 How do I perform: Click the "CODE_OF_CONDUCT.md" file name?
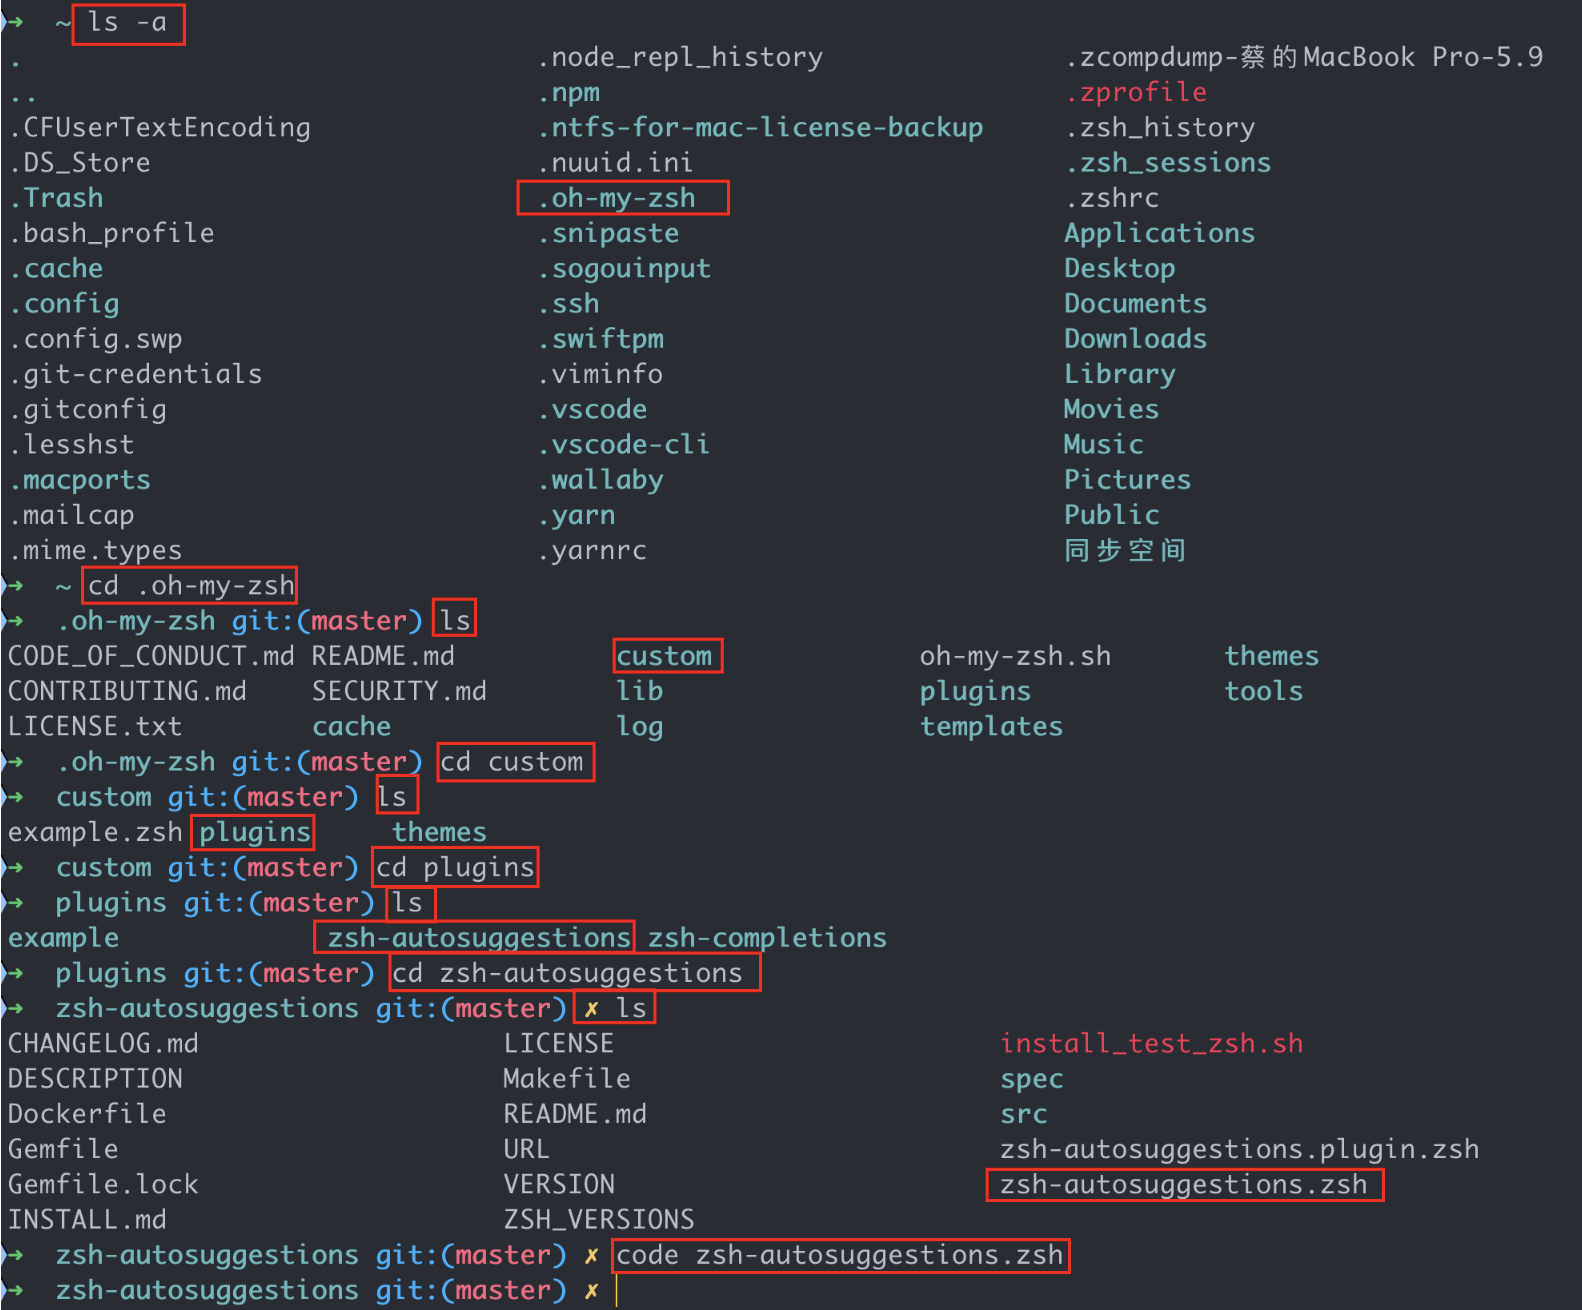click(x=152, y=656)
